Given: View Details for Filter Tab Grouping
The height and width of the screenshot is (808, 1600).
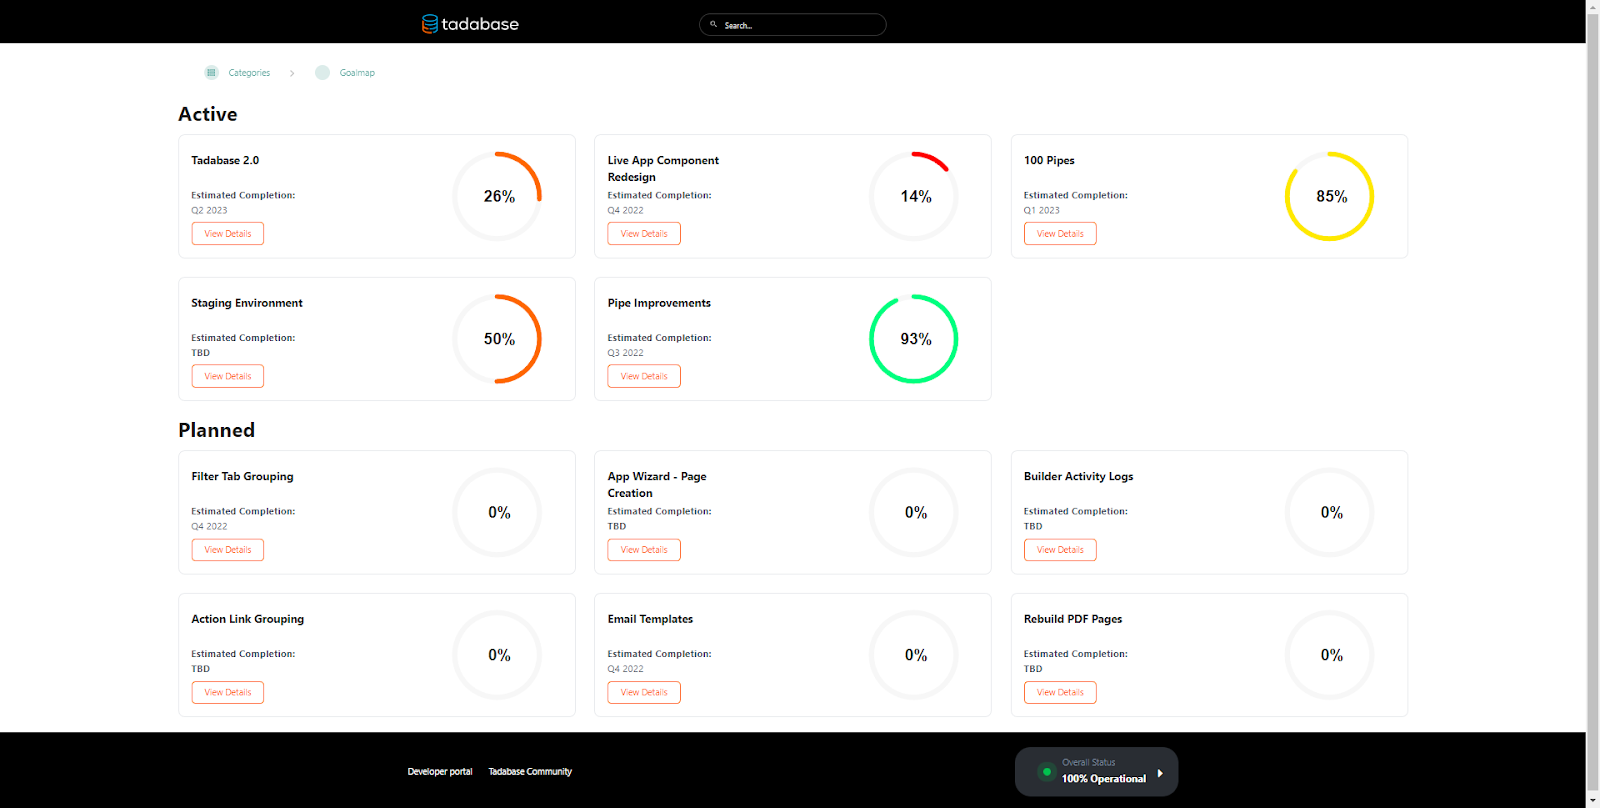Looking at the screenshot, I should [228, 550].
